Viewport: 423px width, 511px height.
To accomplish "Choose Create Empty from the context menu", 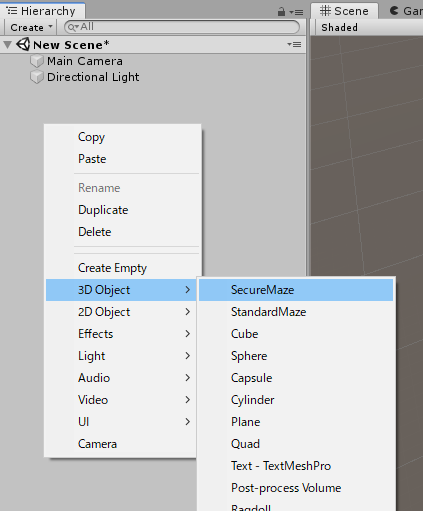I will (123, 268).
